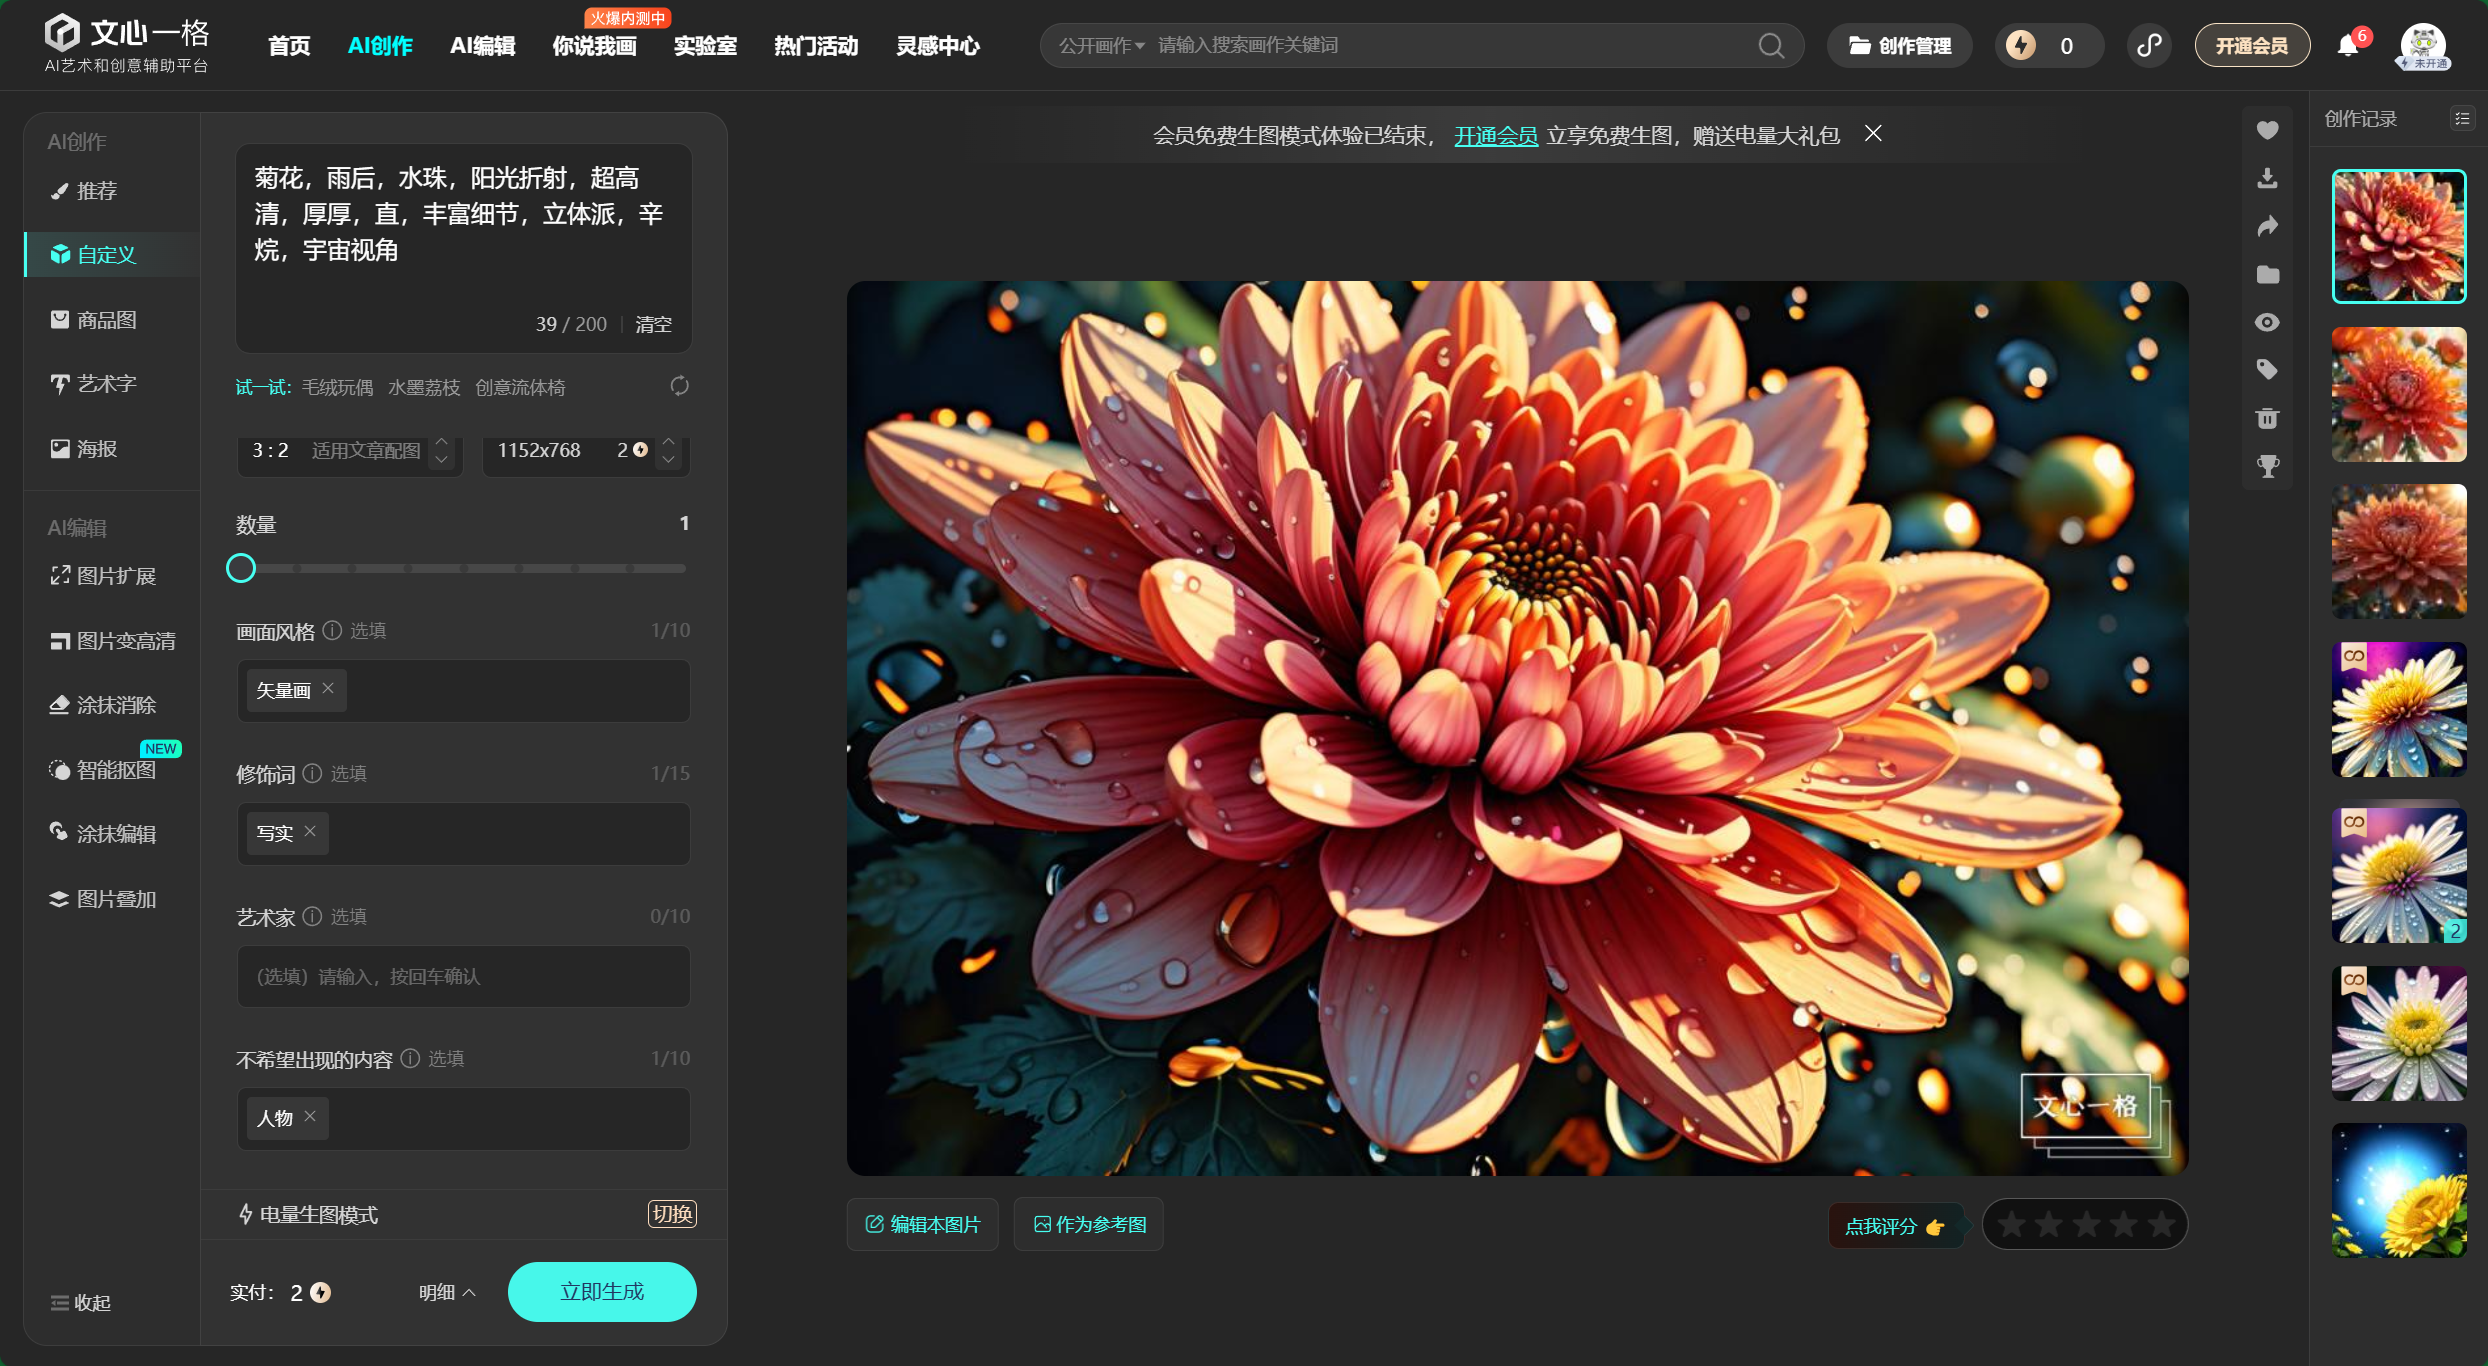Image resolution: width=2488 pixels, height=1366 pixels.
Task: Download the generated chrysanthemum image
Action: (x=2267, y=178)
